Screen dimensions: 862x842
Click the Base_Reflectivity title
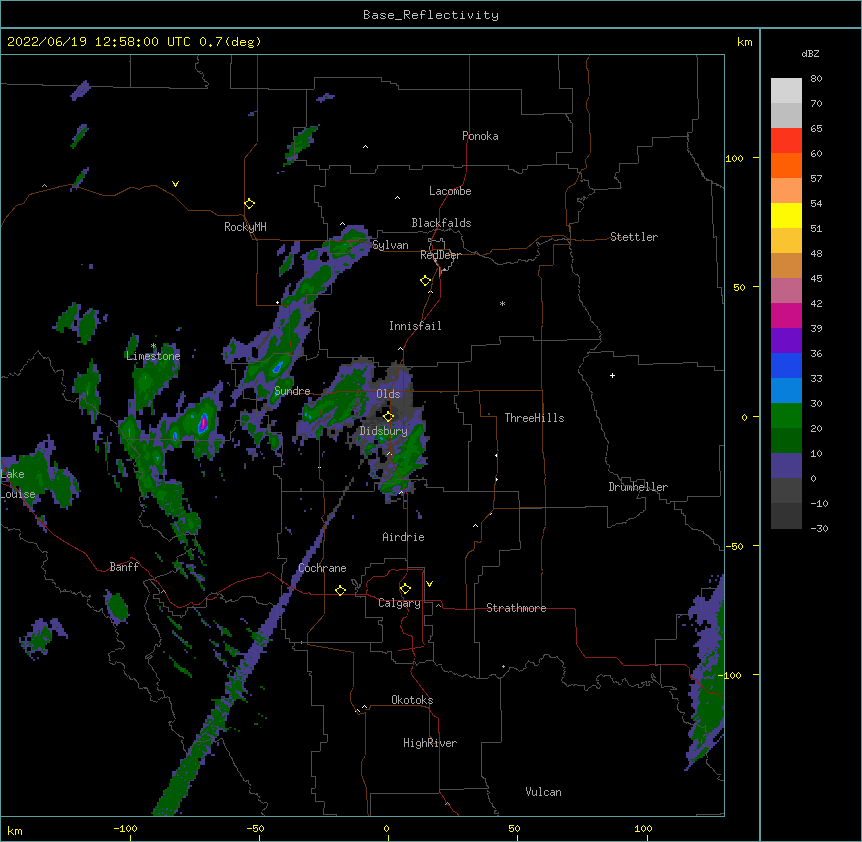[x=431, y=15]
